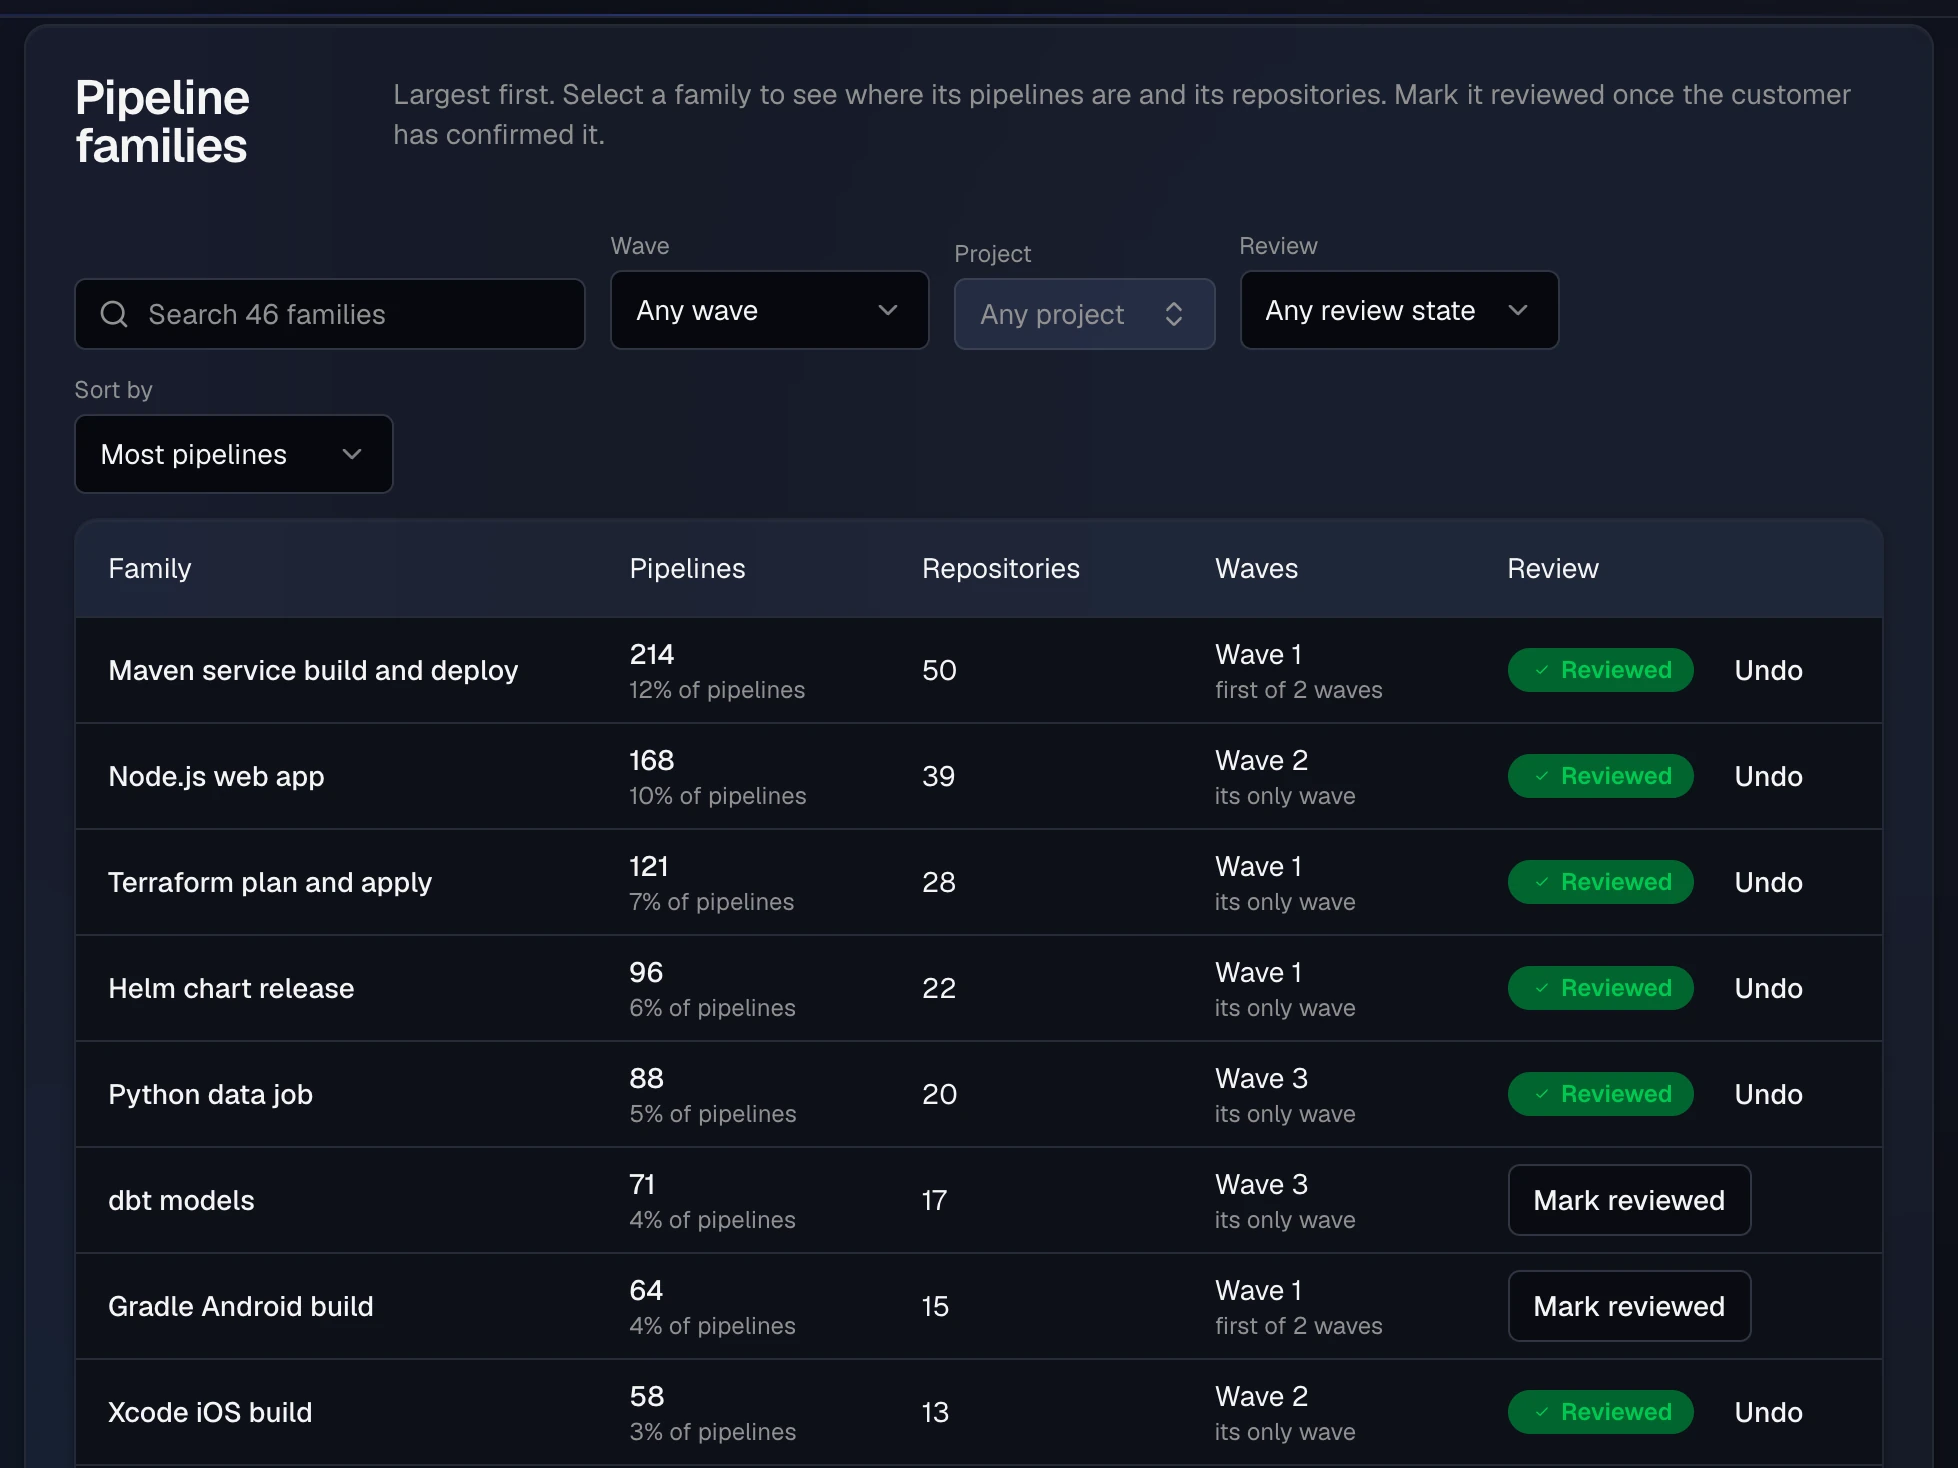Open the Any project combo box

(x=1085, y=314)
